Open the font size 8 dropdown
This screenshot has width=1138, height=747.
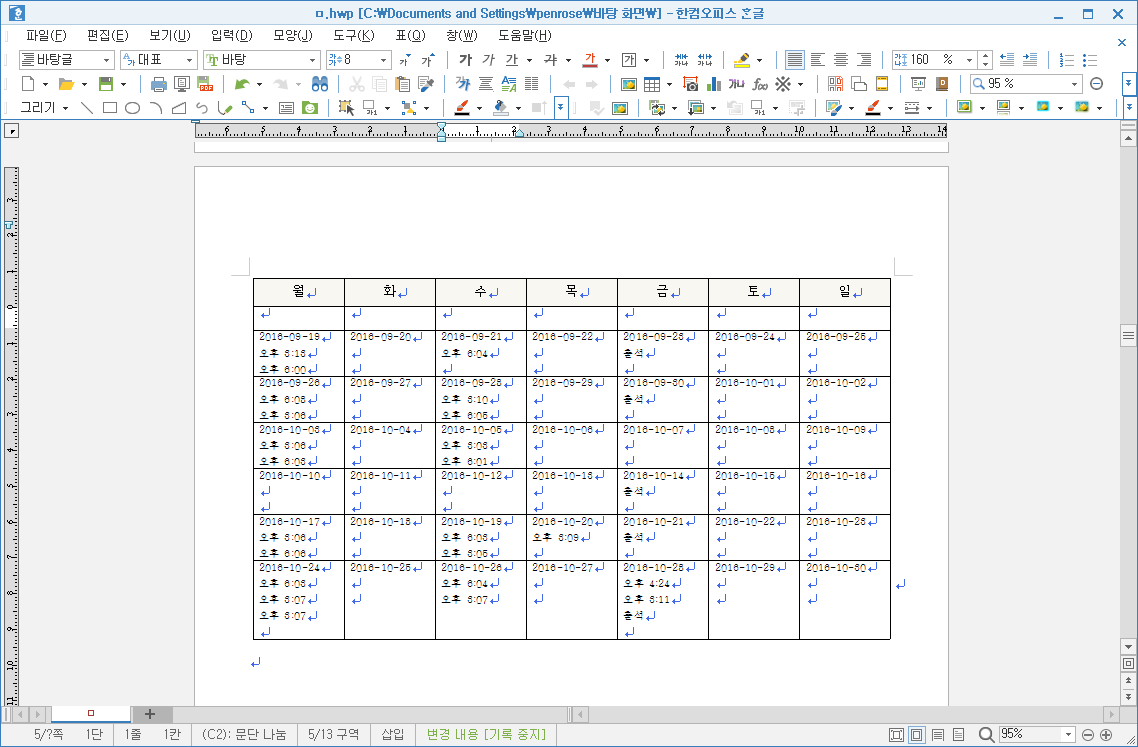click(x=383, y=60)
